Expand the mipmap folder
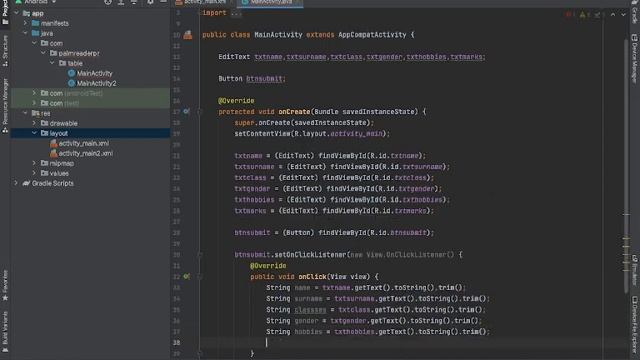Viewport: 640px width, 360px height. point(34,163)
